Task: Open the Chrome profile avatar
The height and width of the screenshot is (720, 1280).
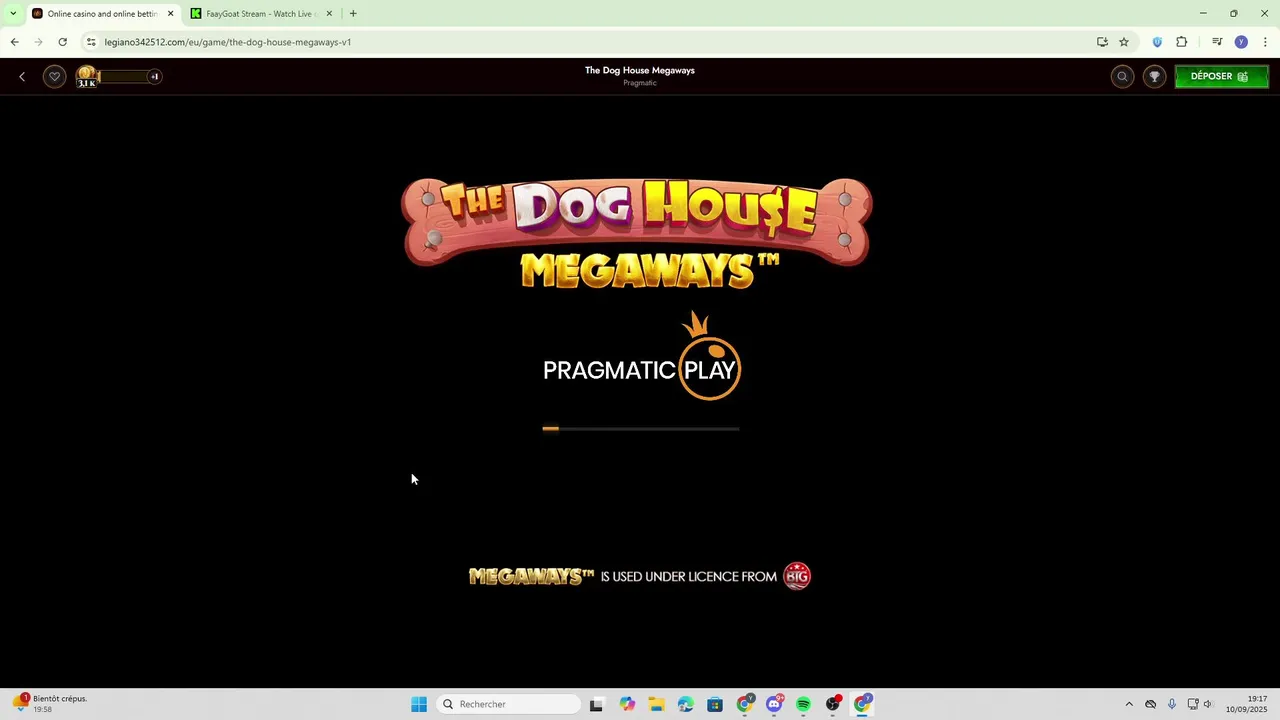Action: 1241,42
